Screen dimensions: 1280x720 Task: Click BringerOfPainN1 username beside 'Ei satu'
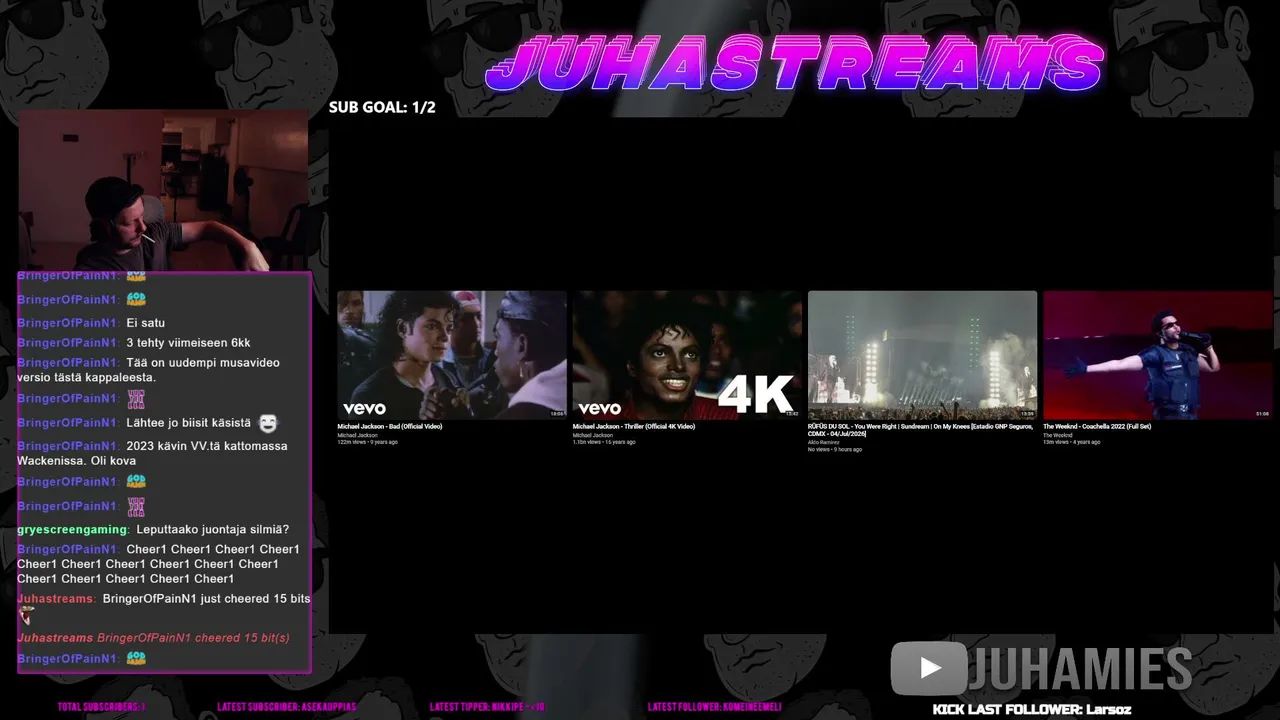68,323
